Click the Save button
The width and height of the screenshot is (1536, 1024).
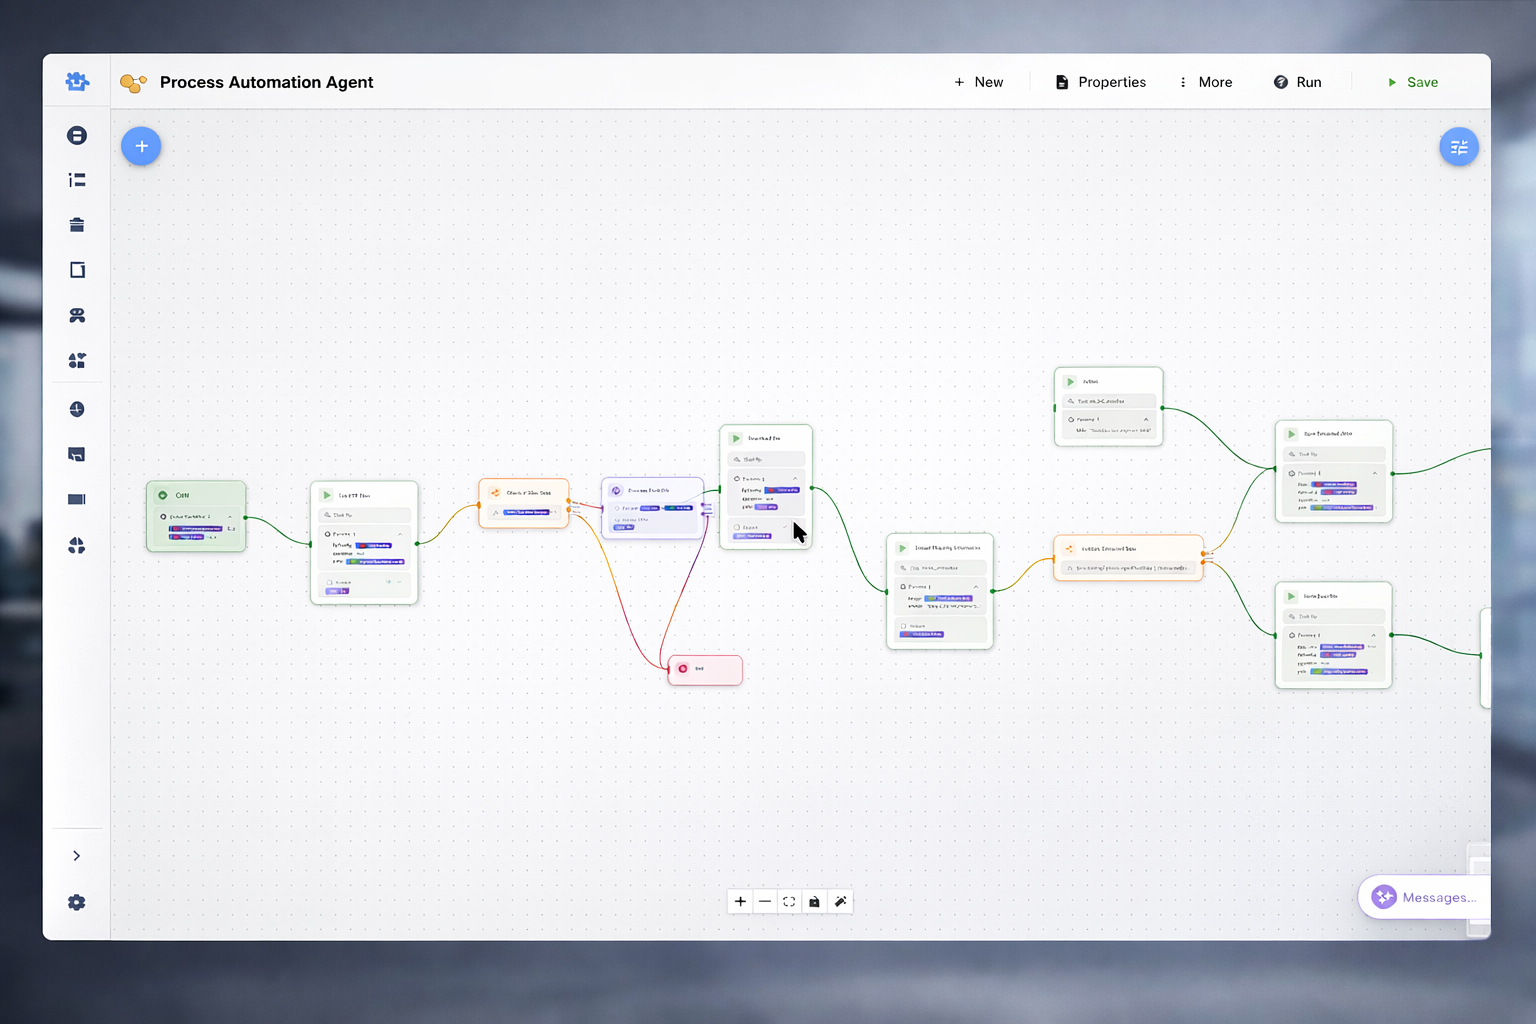click(x=1412, y=82)
